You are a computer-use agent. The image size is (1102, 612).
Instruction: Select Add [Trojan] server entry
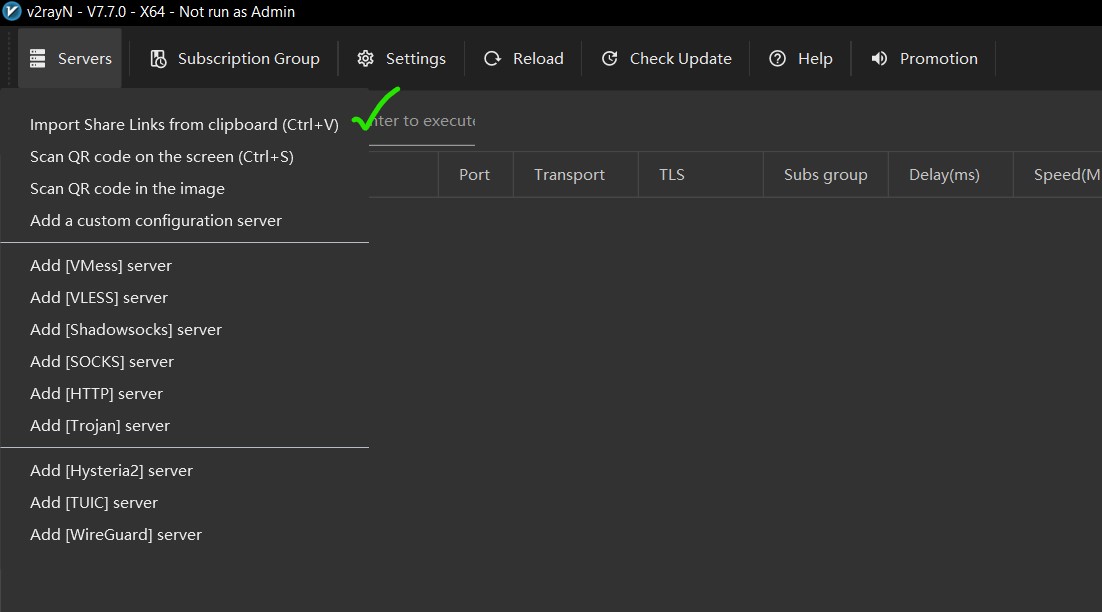point(100,426)
